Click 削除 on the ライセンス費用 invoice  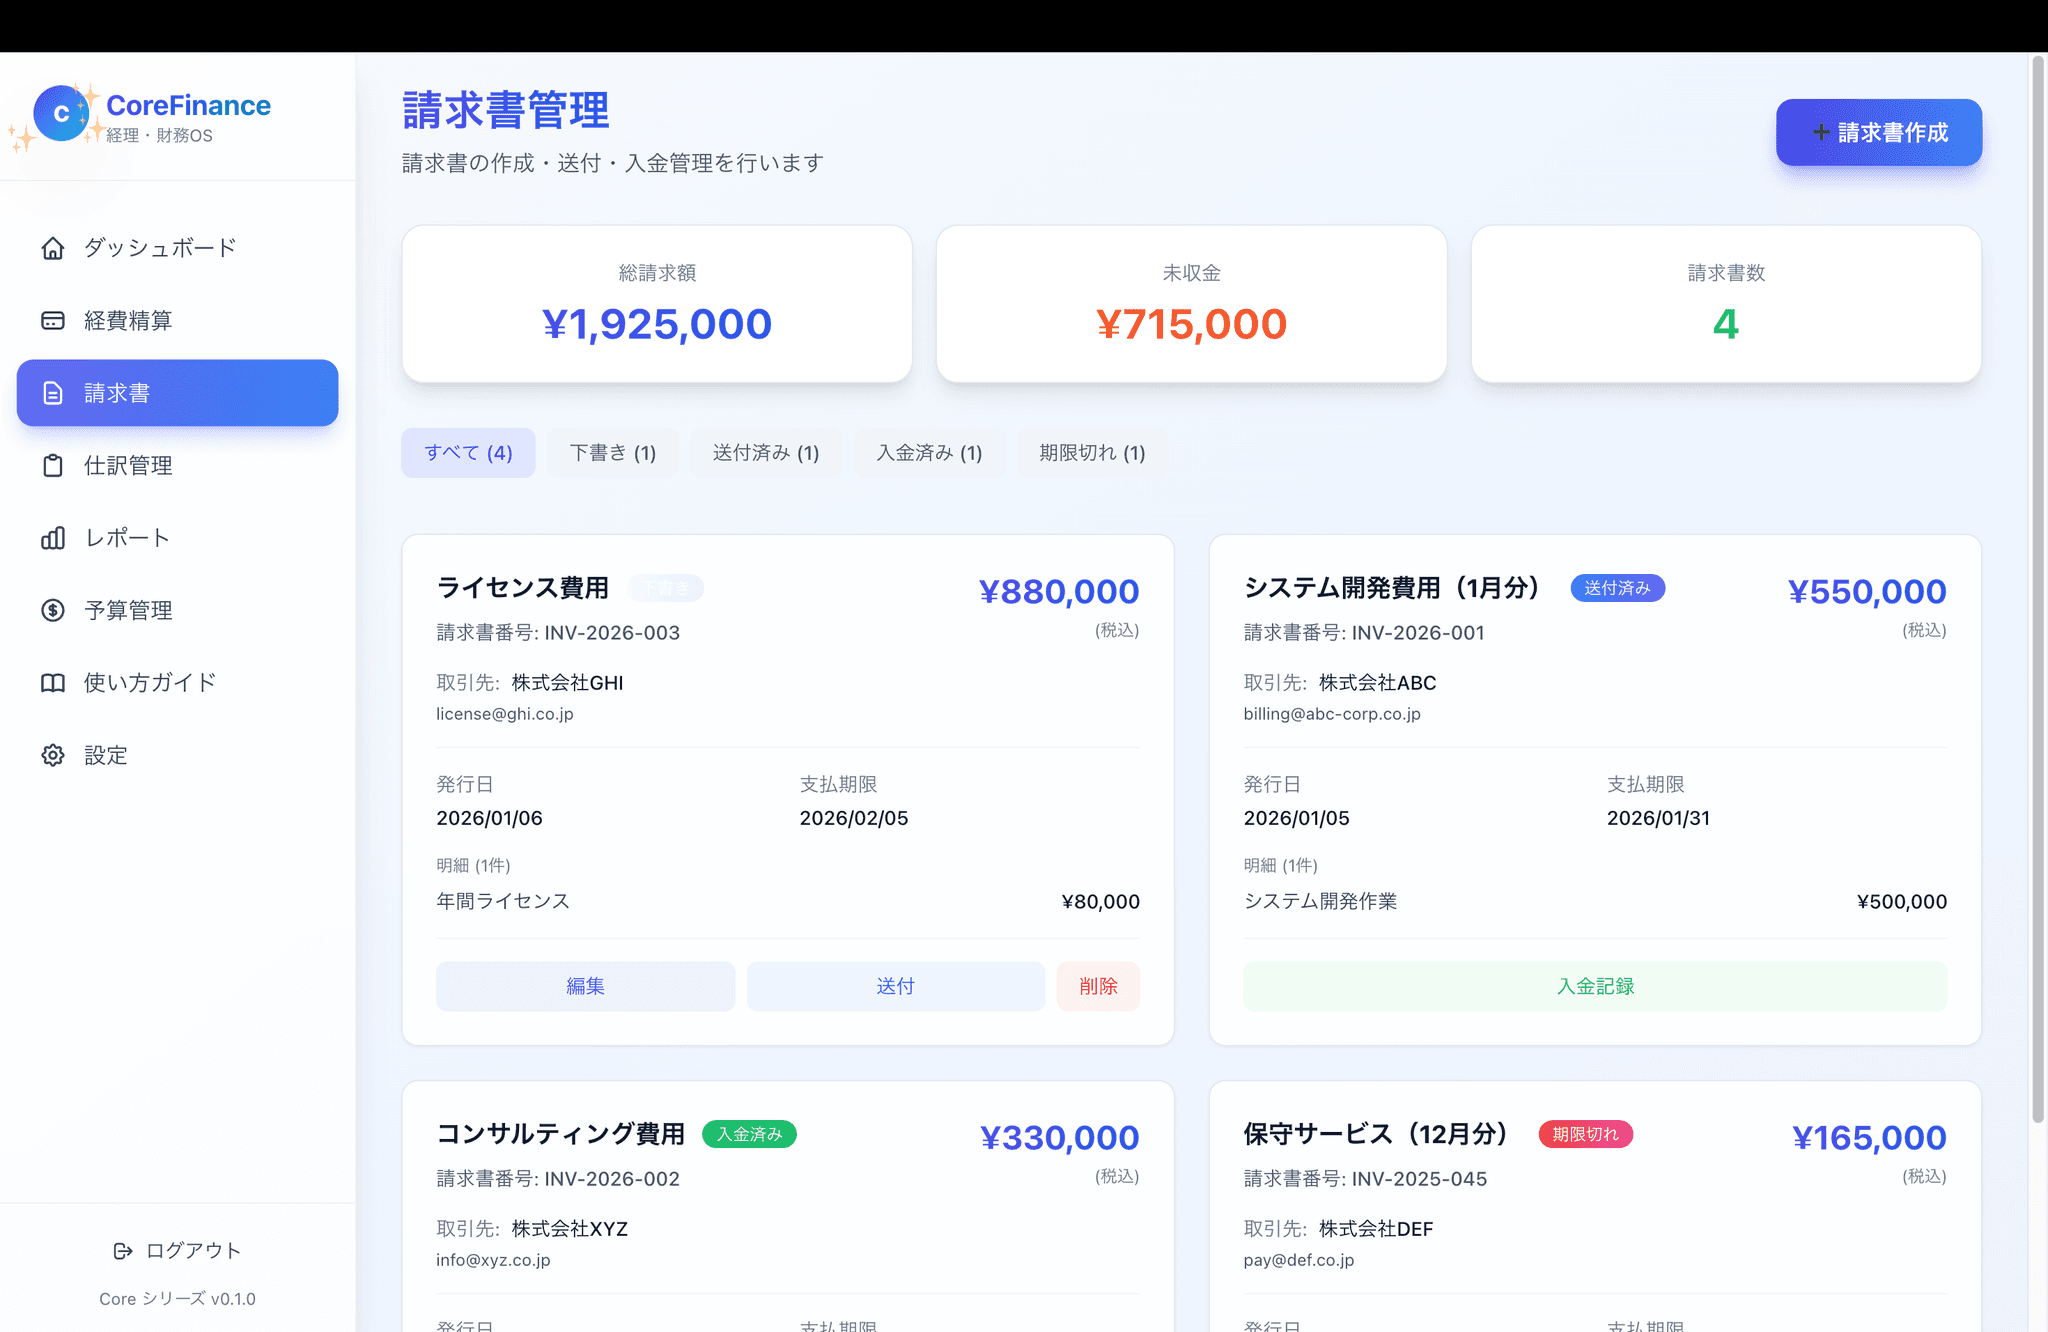pyautogui.click(x=1098, y=987)
